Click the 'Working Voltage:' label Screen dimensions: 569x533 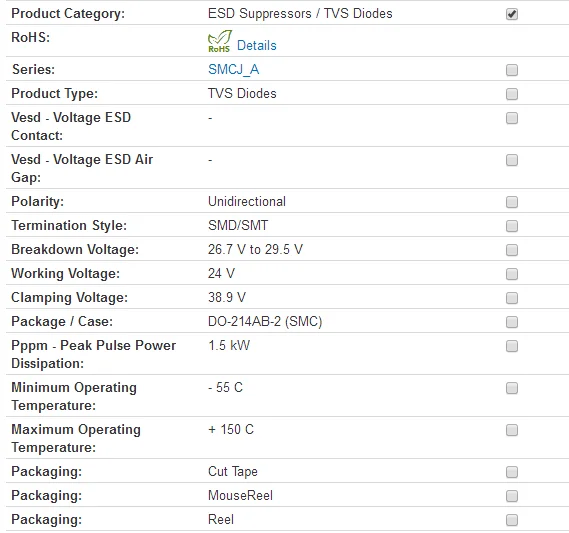click(x=65, y=274)
